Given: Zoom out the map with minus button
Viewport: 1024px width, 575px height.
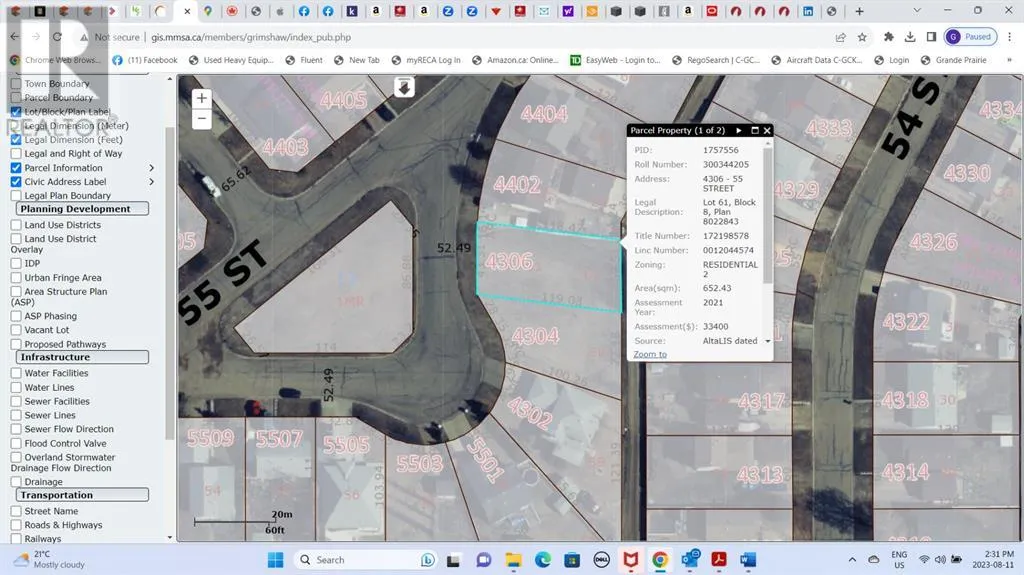Looking at the screenshot, I should (x=202, y=118).
